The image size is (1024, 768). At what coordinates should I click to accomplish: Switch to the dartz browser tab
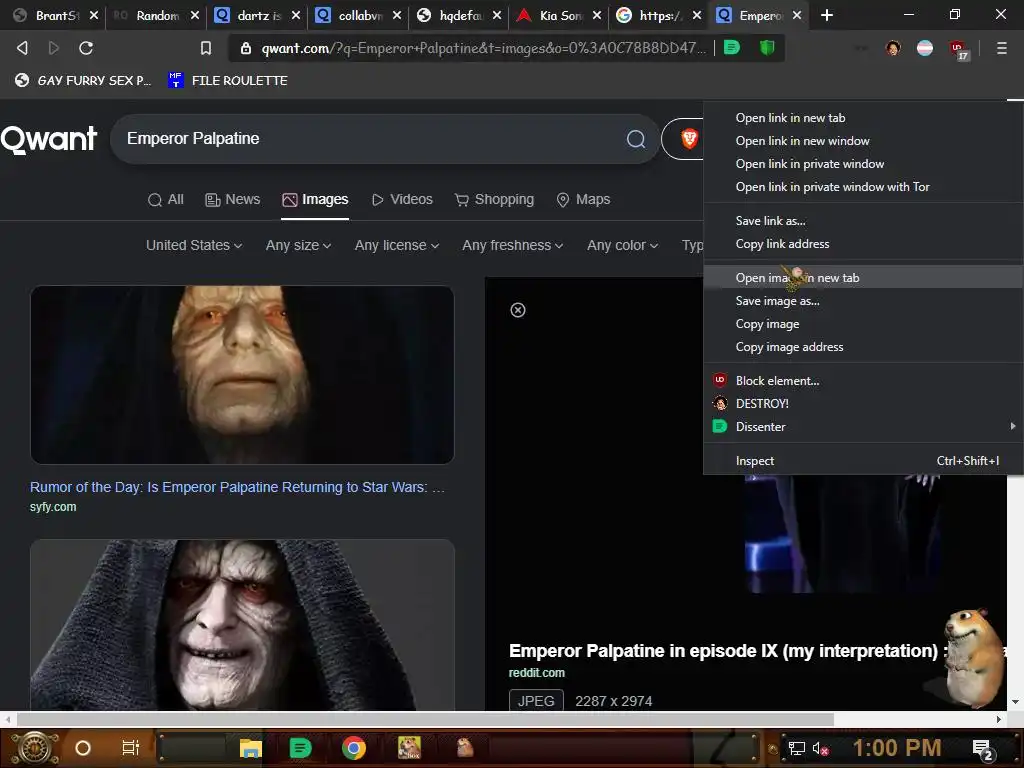point(258,15)
